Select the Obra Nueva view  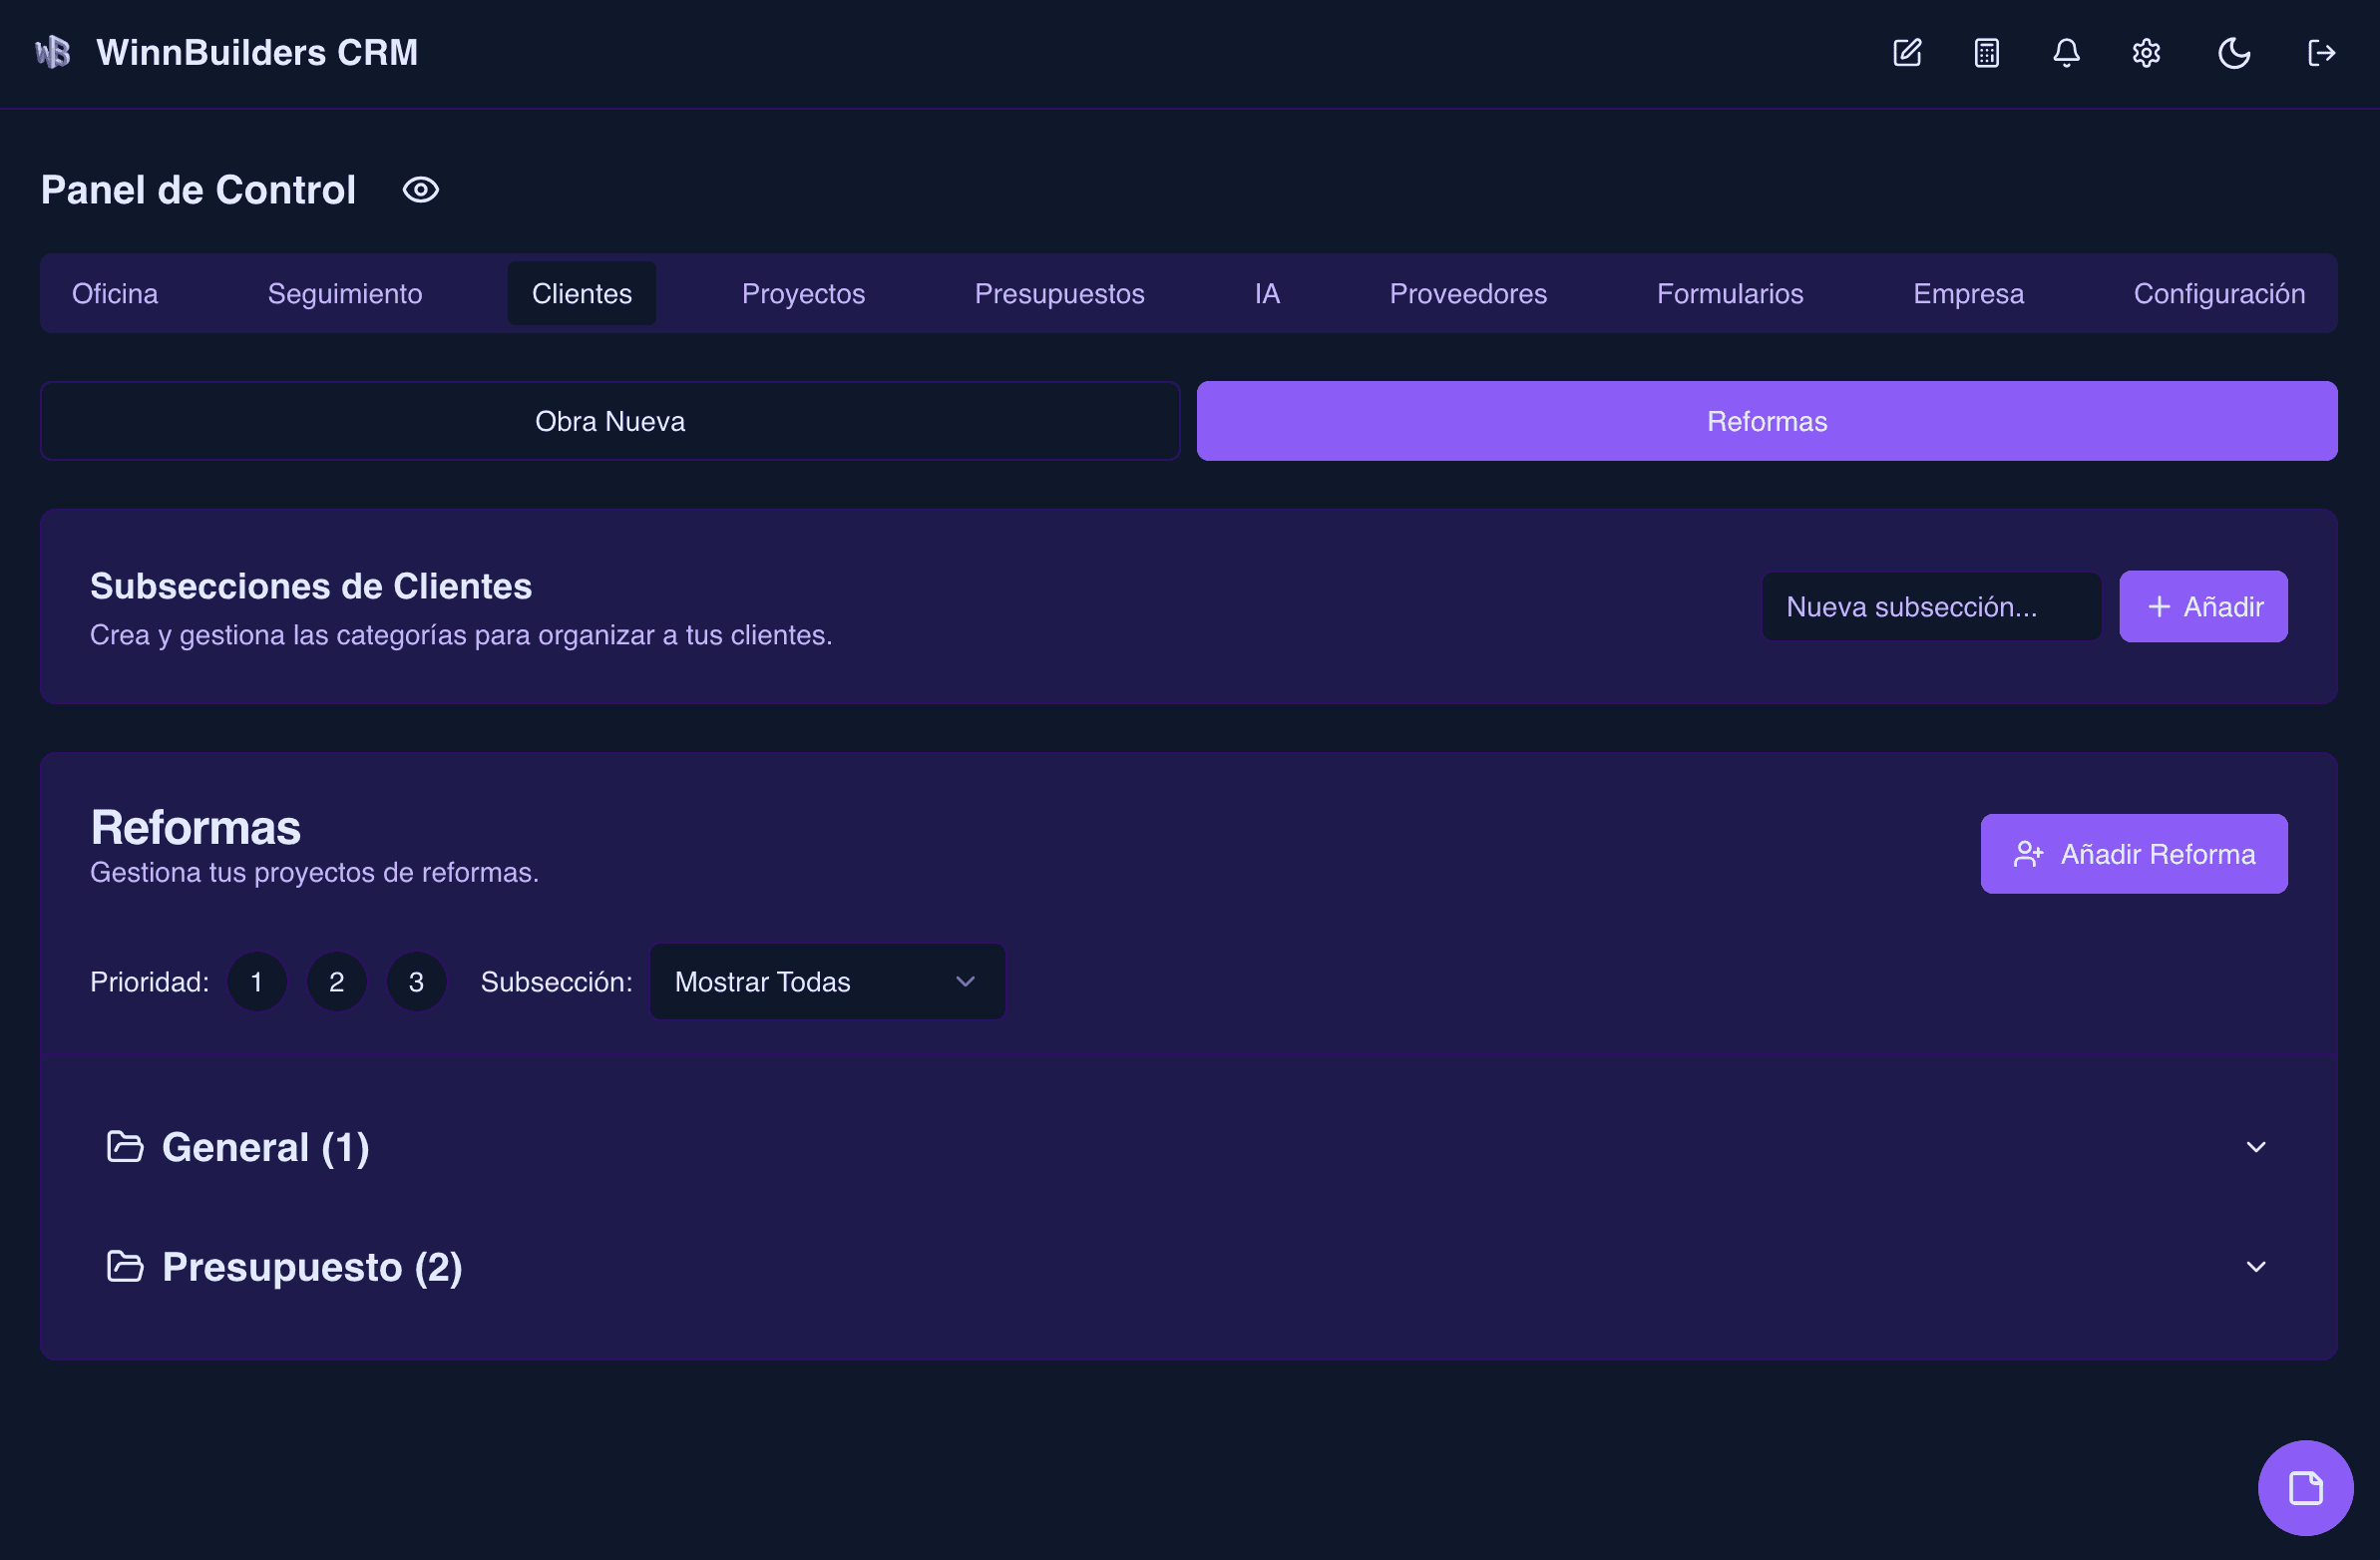click(x=610, y=421)
